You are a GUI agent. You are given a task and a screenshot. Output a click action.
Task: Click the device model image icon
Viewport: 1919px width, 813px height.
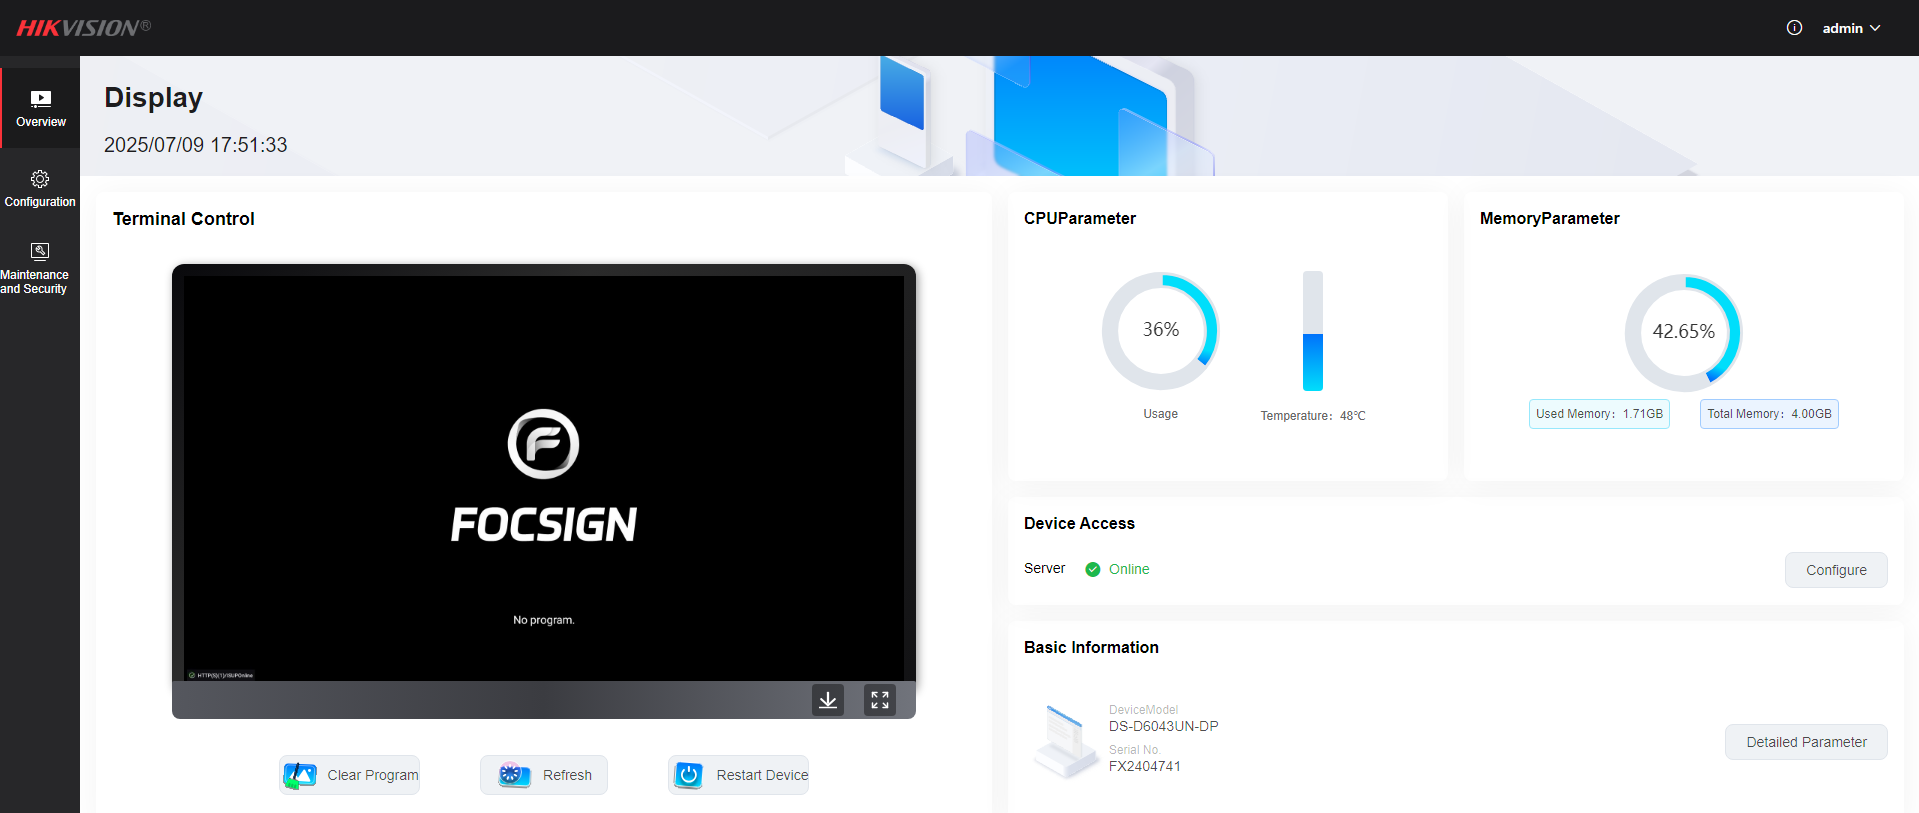(1065, 740)
